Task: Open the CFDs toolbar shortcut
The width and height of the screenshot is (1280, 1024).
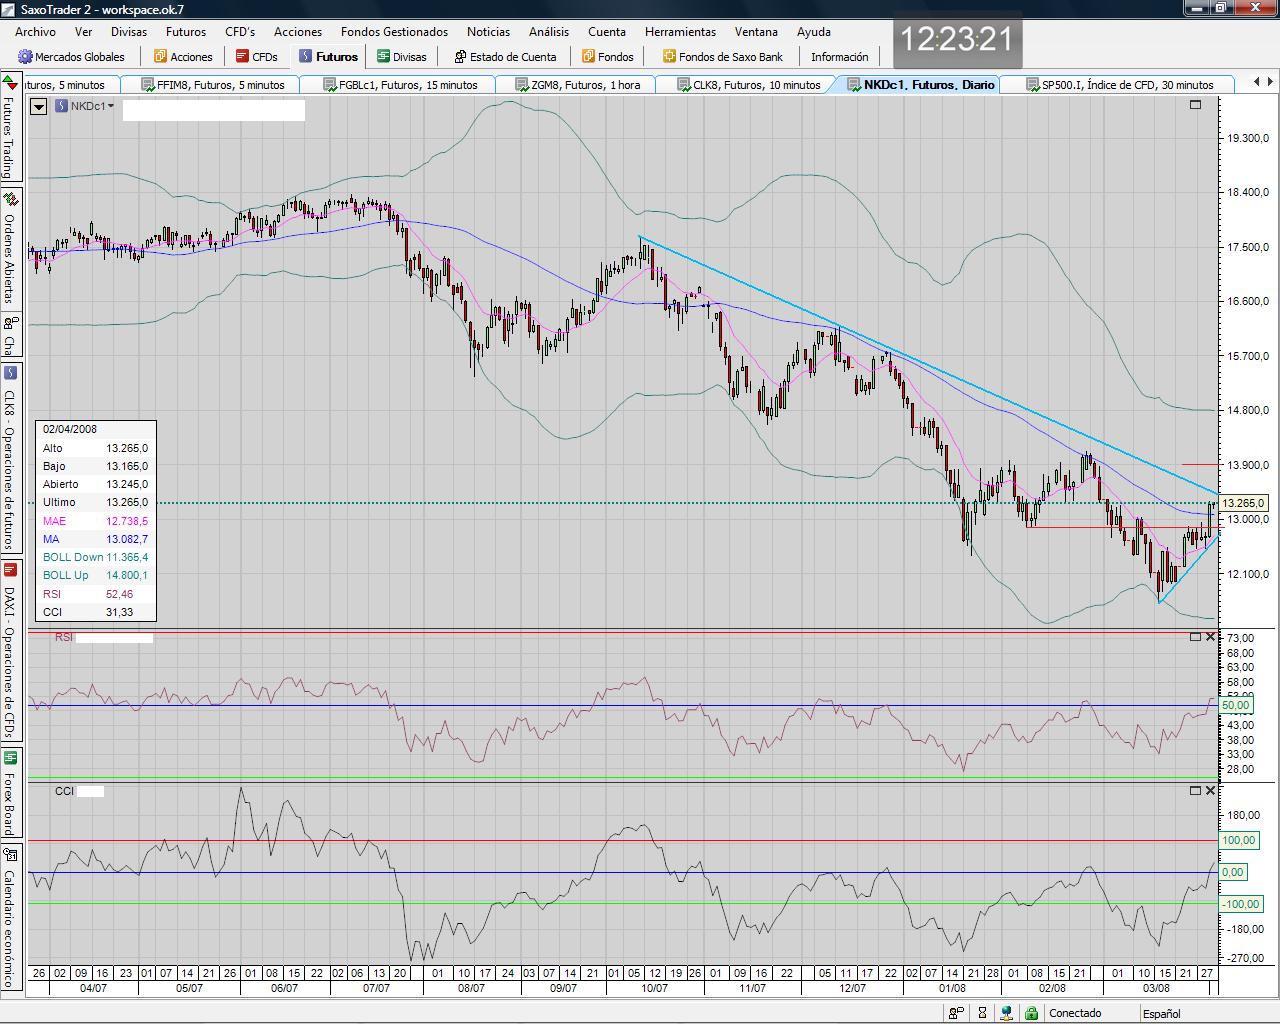Action: pyautogui.click(x=256, y=57)
